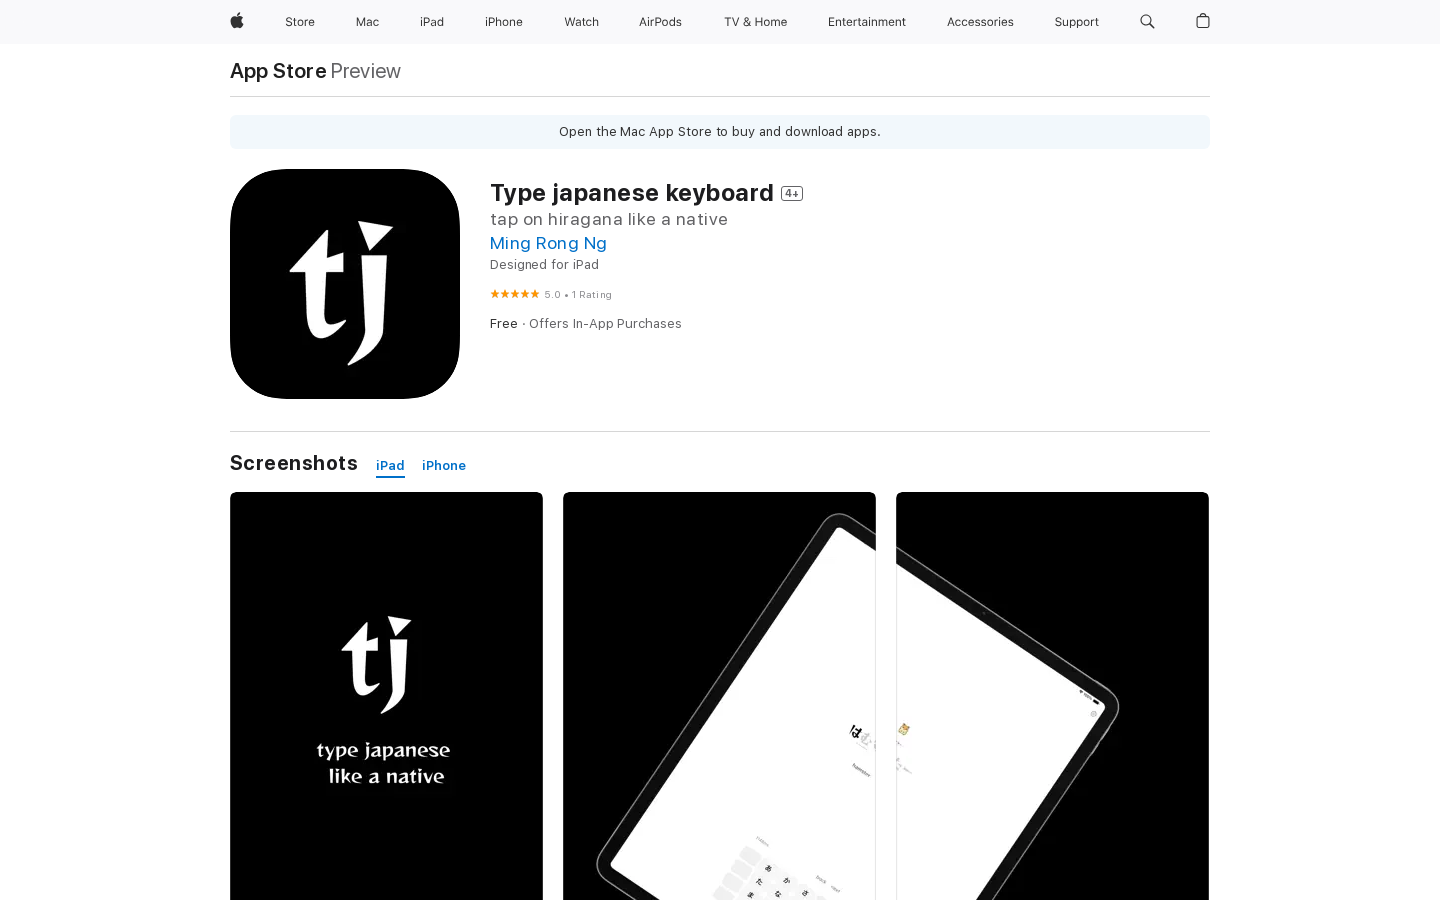Click the five-star rating icons
Image resolution: width=1440 pixels, height=900 pixels.
pyautogui.click(x=515, y=294)
